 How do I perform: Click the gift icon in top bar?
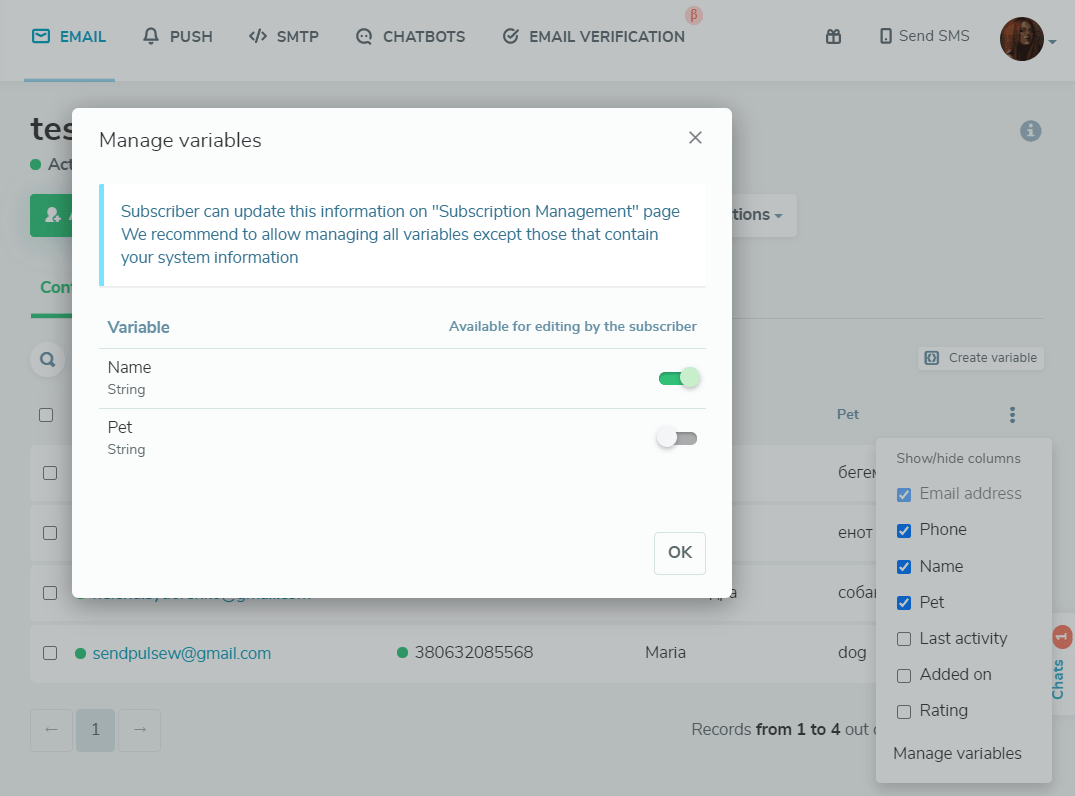(833, 37)
